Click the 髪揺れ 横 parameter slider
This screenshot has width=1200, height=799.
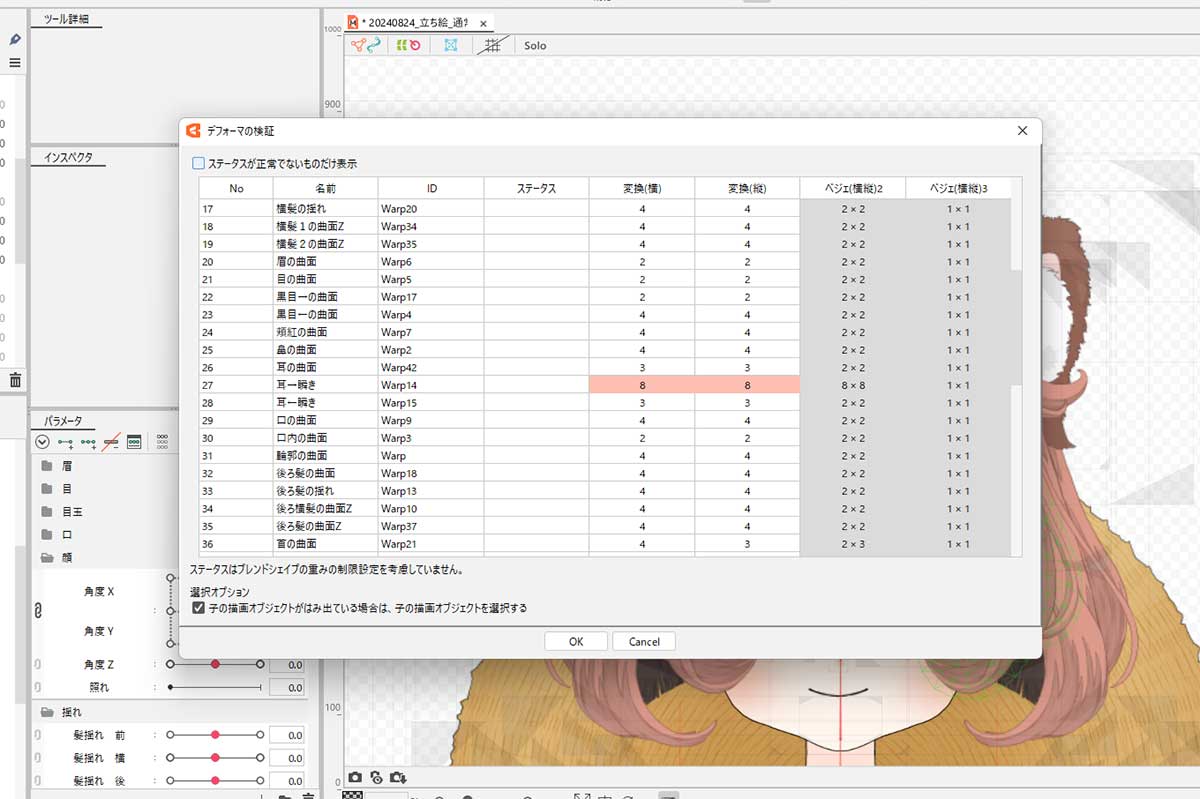pyautogui.click(x=215, y=758)
